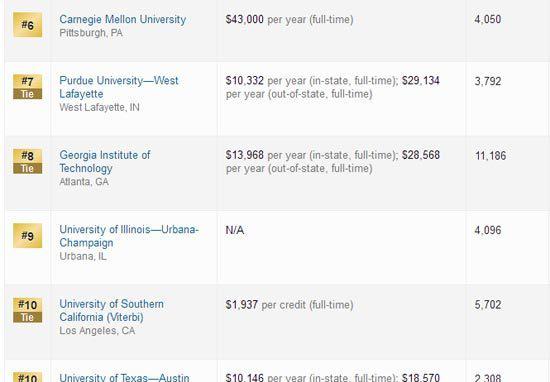Click the N/A tuition cell for Illinois
550x382 pixels.
(x=235, y=230)
